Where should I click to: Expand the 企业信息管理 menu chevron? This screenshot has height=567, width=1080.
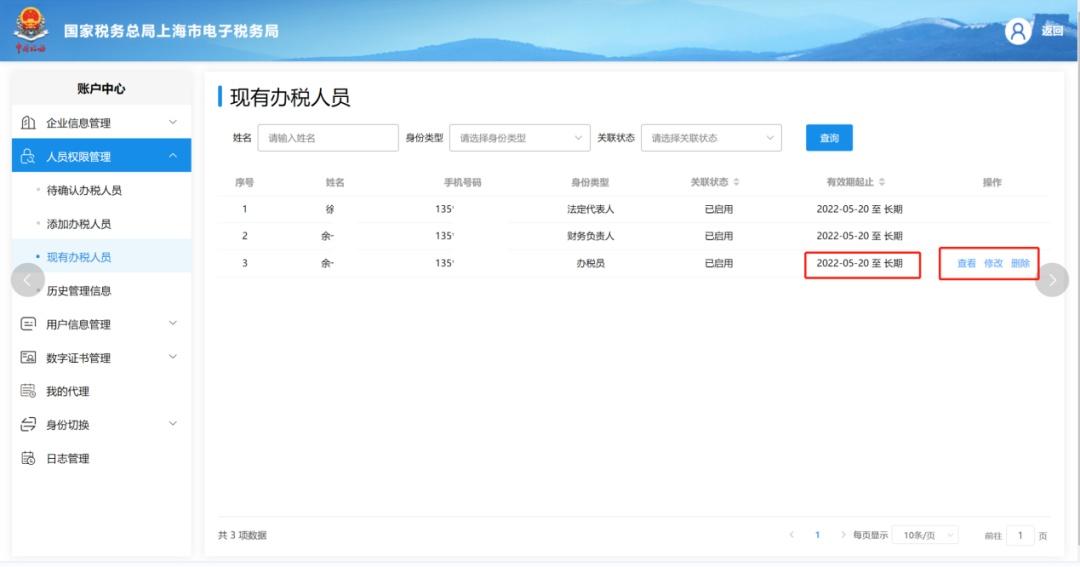coord(173,122)
